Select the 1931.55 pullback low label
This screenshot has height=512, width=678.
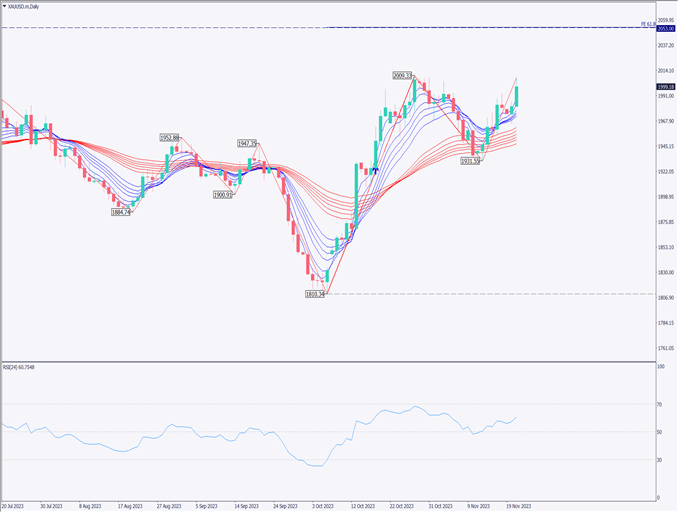pos(471,160)
